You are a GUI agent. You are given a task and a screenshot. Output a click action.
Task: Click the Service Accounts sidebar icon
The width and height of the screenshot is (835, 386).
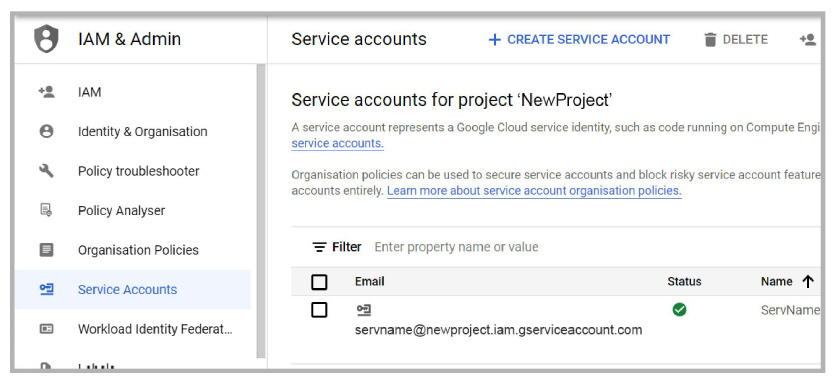point(46,289)
